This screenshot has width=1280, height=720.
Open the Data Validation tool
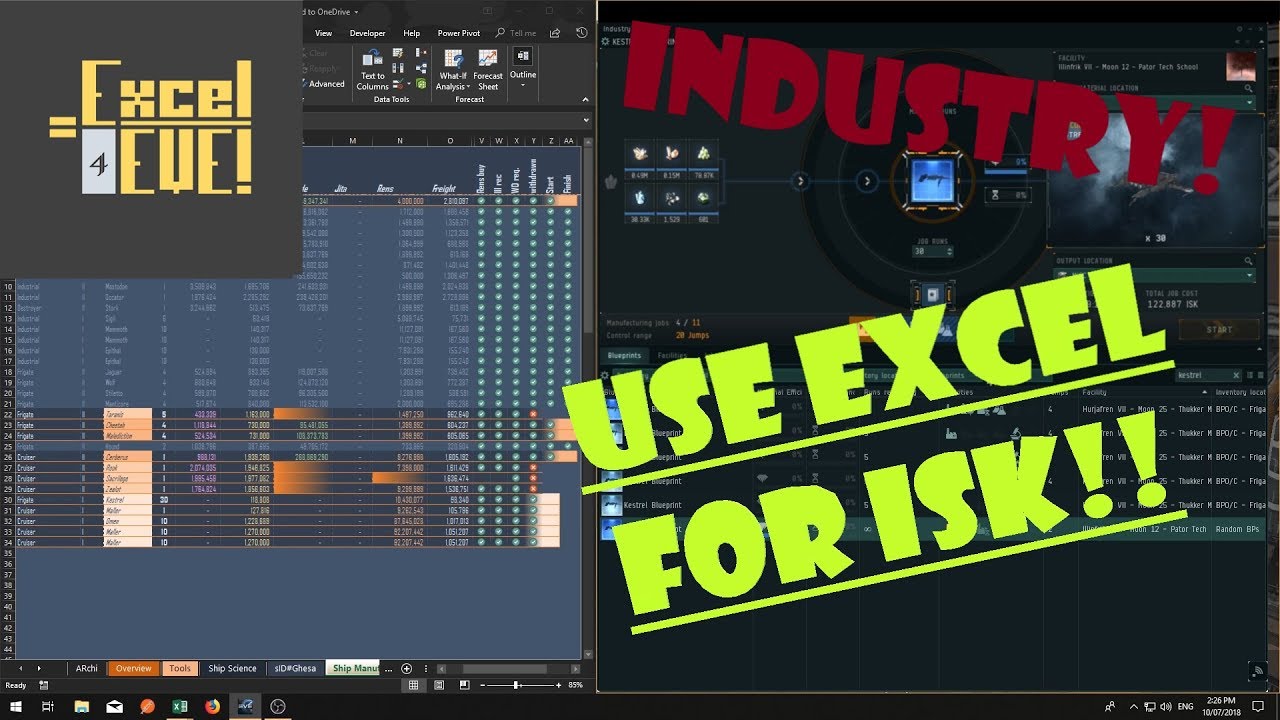coord(400,84)
